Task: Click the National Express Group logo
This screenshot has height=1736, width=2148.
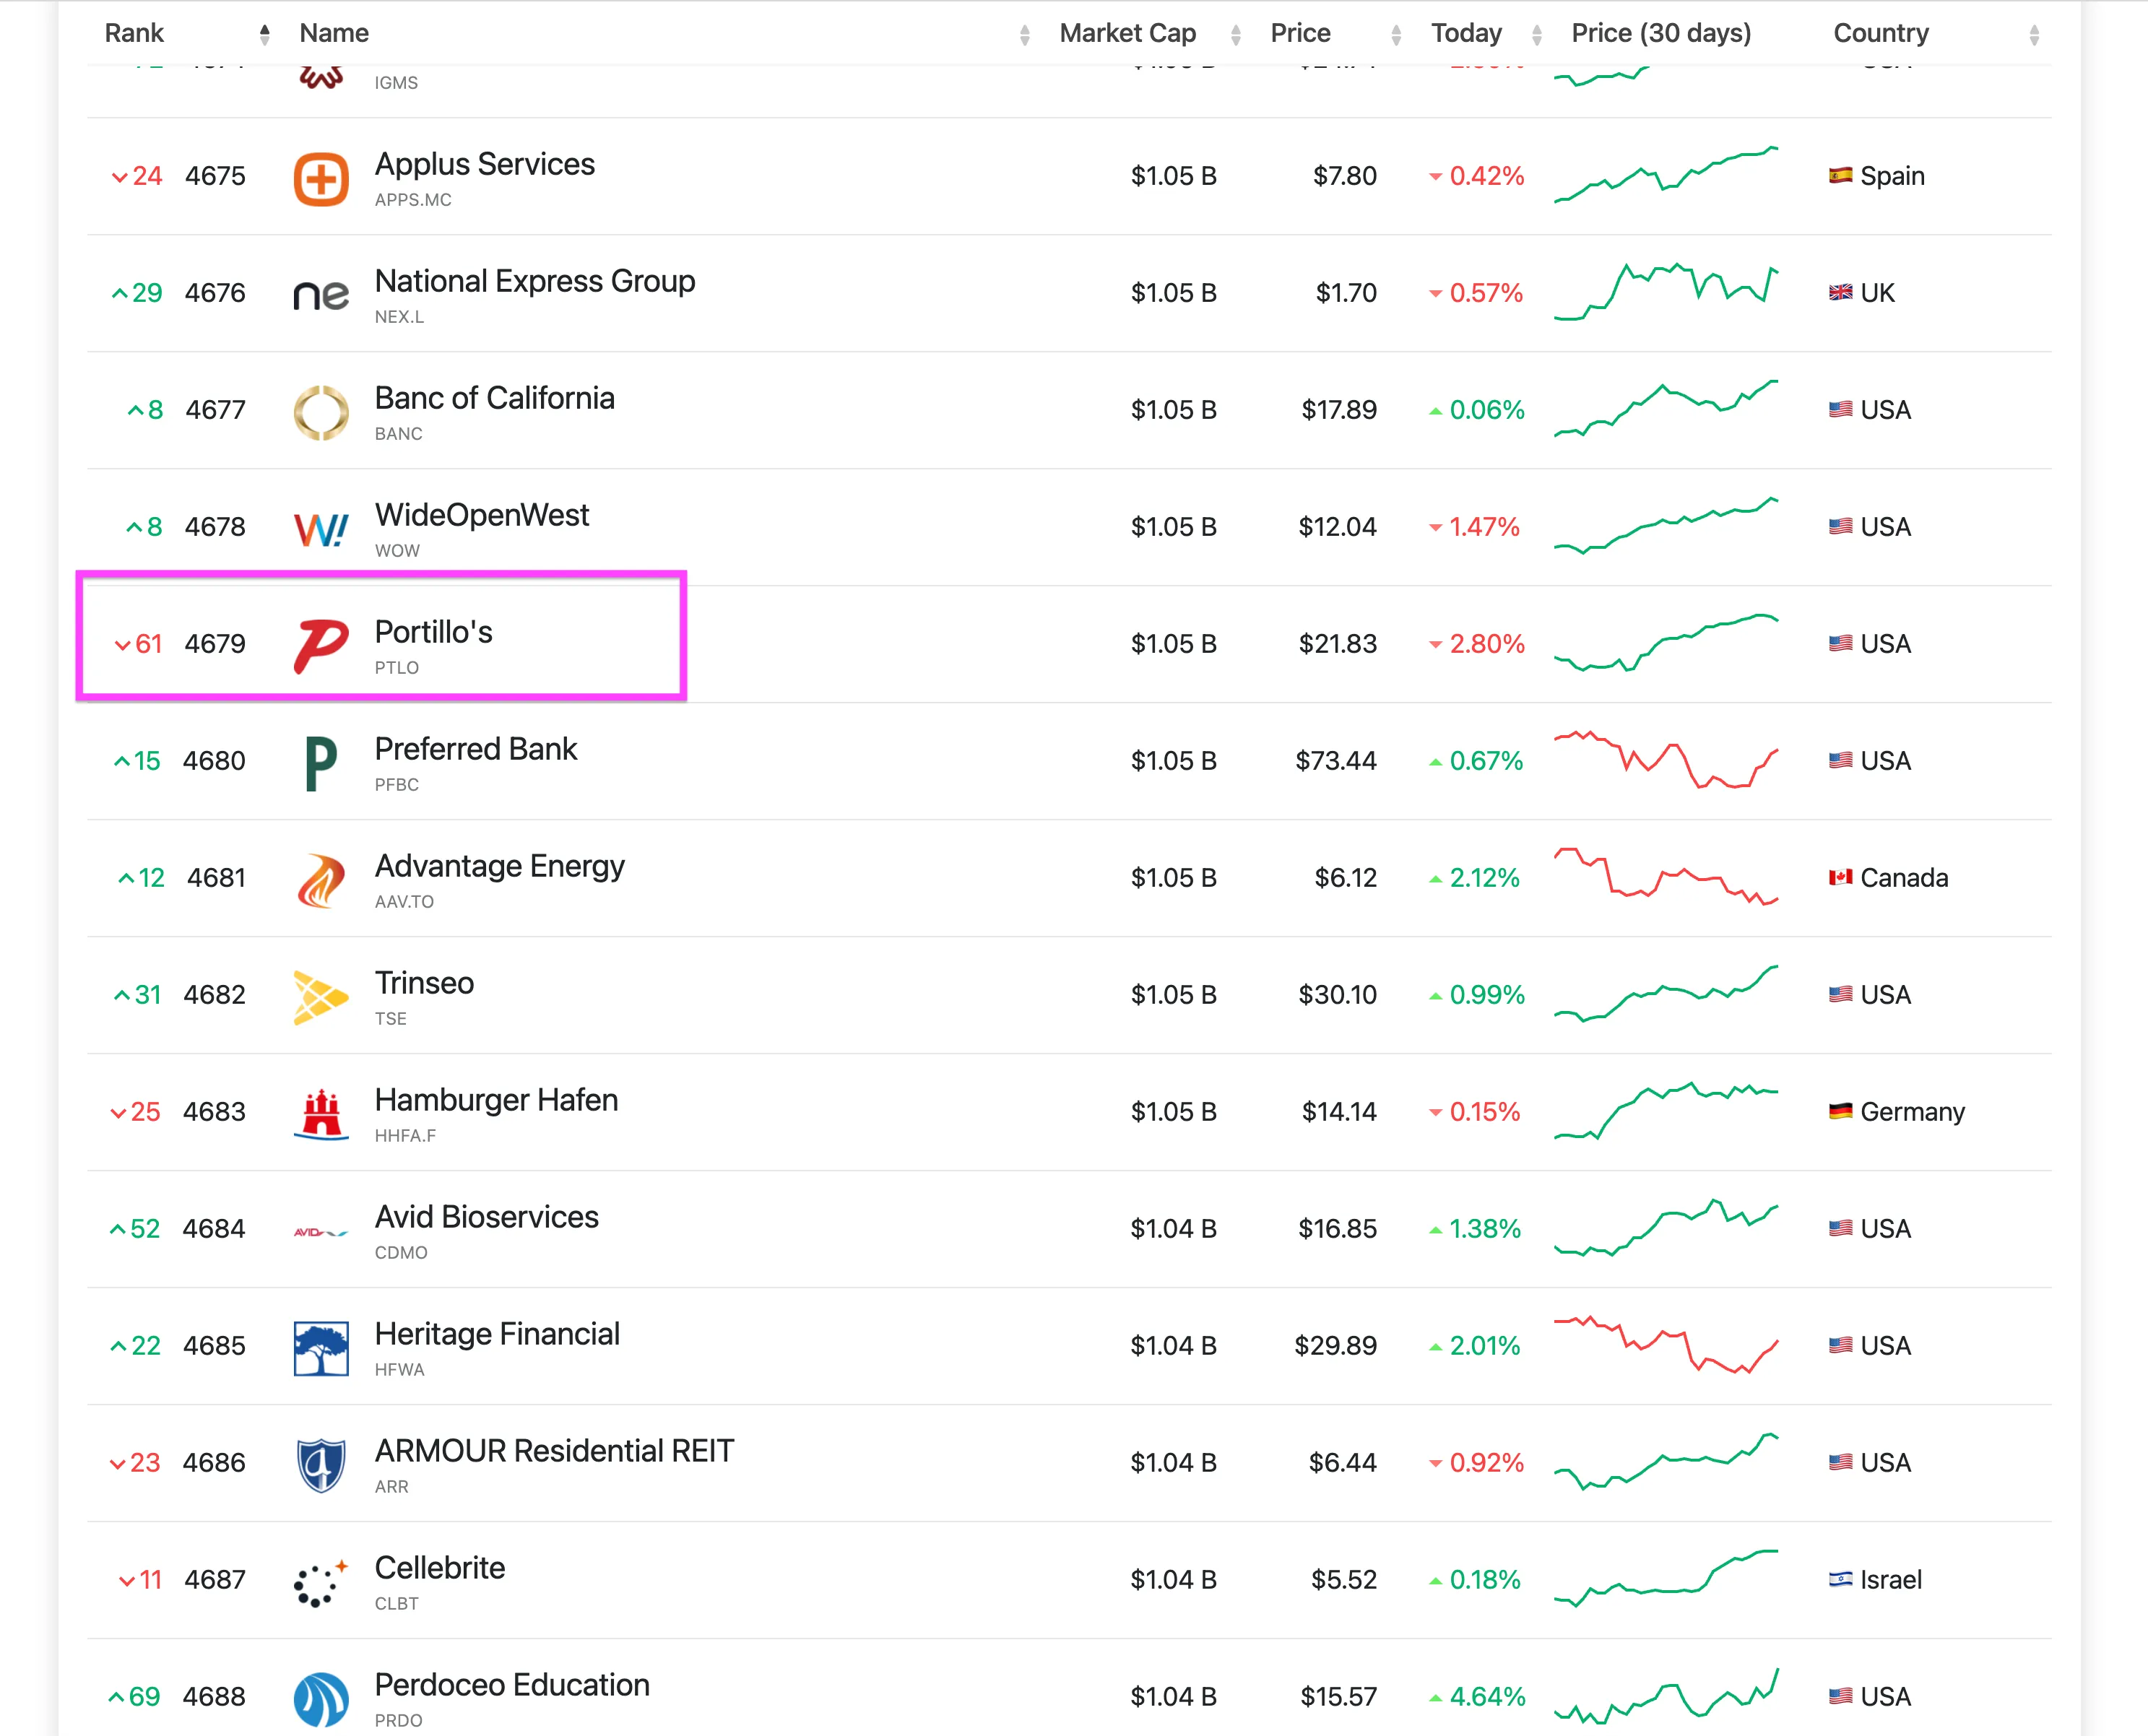Action: (321, 295)
